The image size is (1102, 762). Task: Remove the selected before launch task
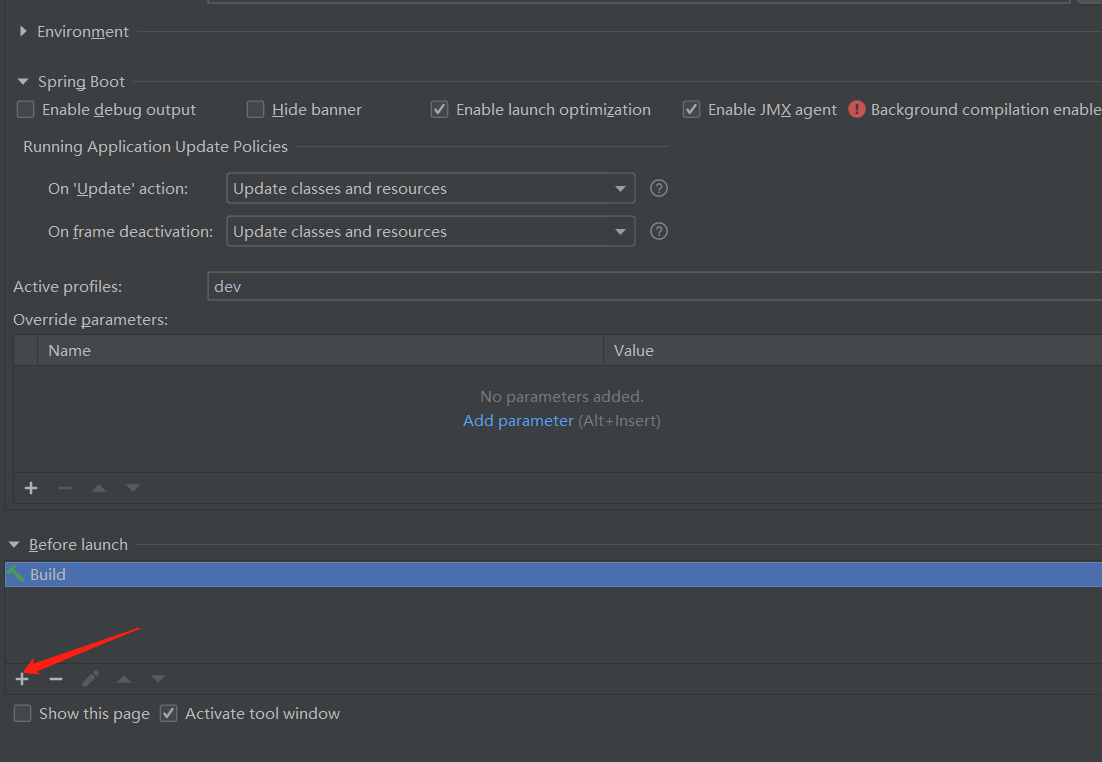[x=56, y=679]
